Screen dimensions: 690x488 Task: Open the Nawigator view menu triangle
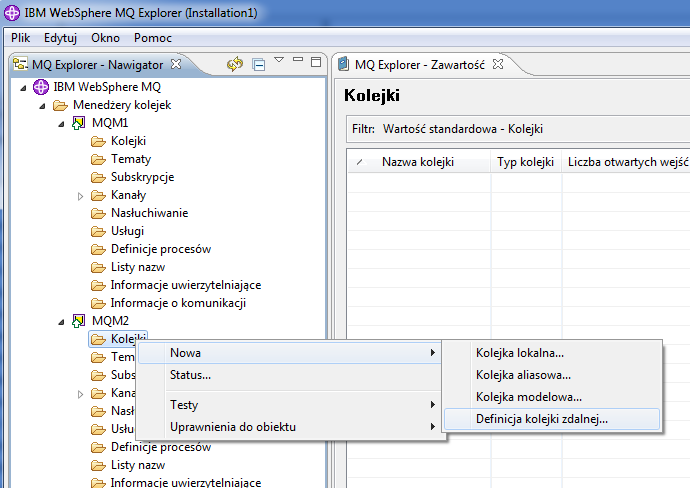[x=279, y=59]
